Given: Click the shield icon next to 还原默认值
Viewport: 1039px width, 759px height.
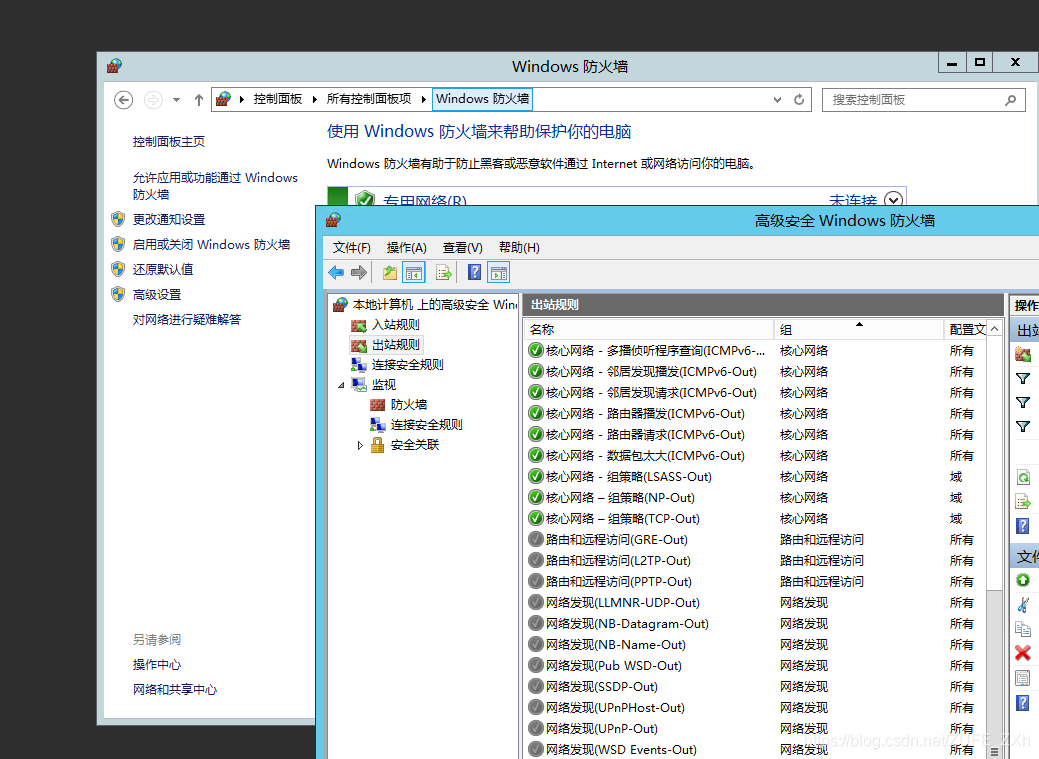Looking at the screenshot, I should tap(118, 268).
